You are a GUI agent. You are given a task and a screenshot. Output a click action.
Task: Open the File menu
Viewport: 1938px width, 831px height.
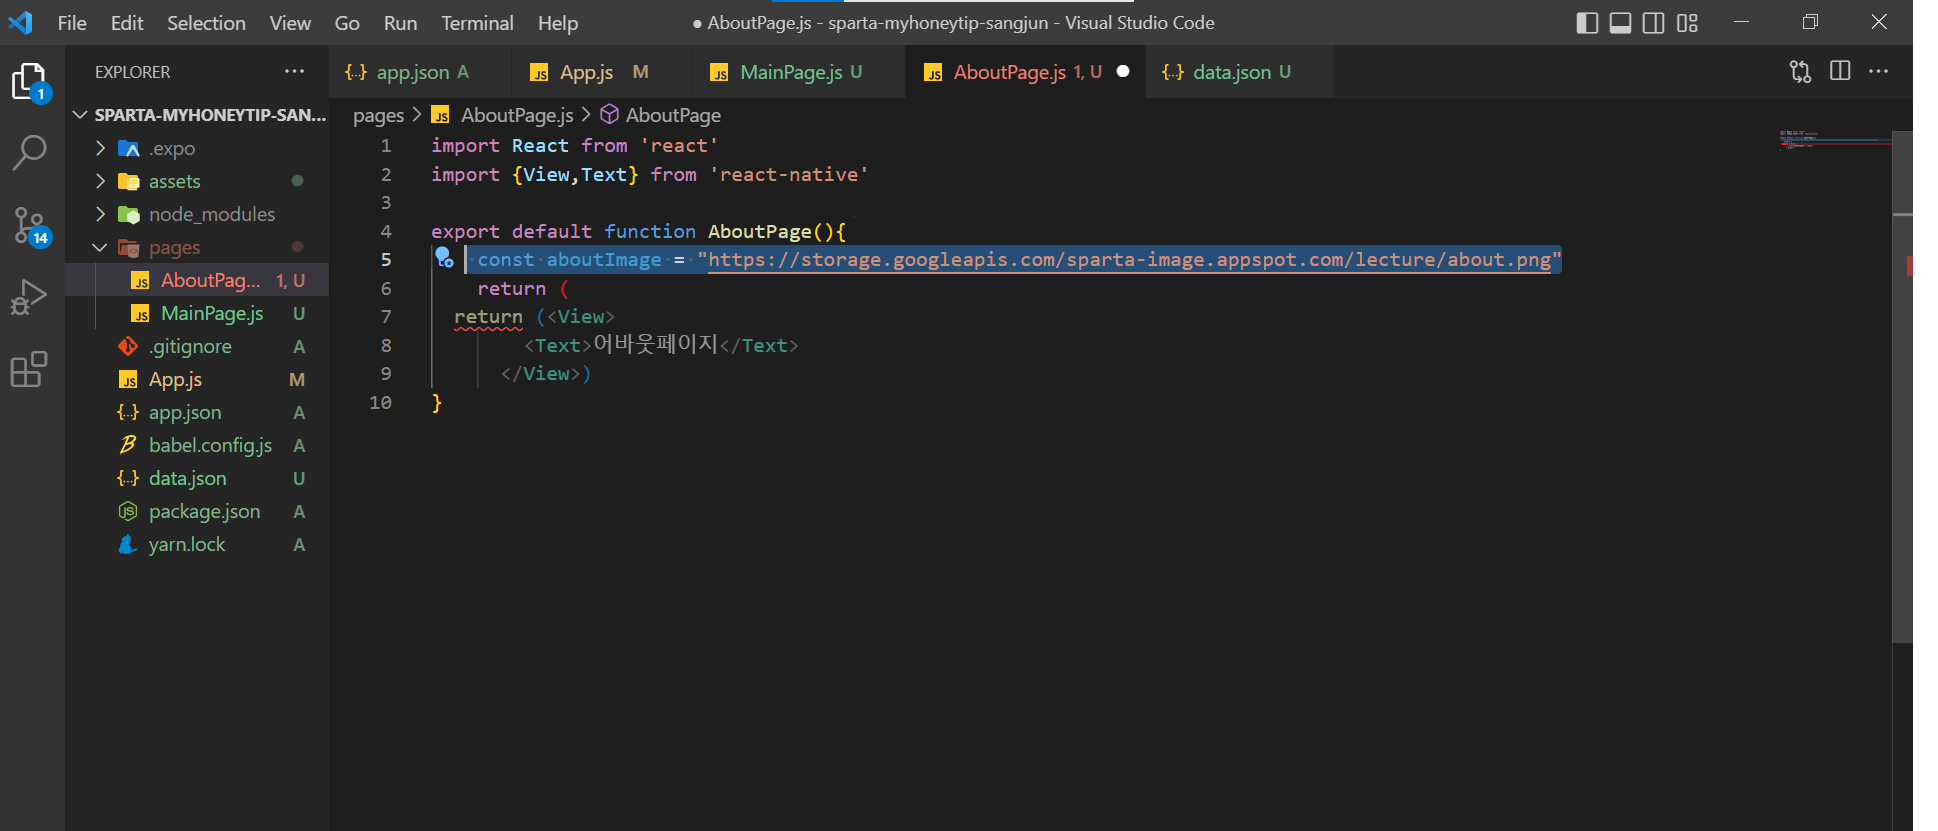pyautogui.click(x=72, y=22)
